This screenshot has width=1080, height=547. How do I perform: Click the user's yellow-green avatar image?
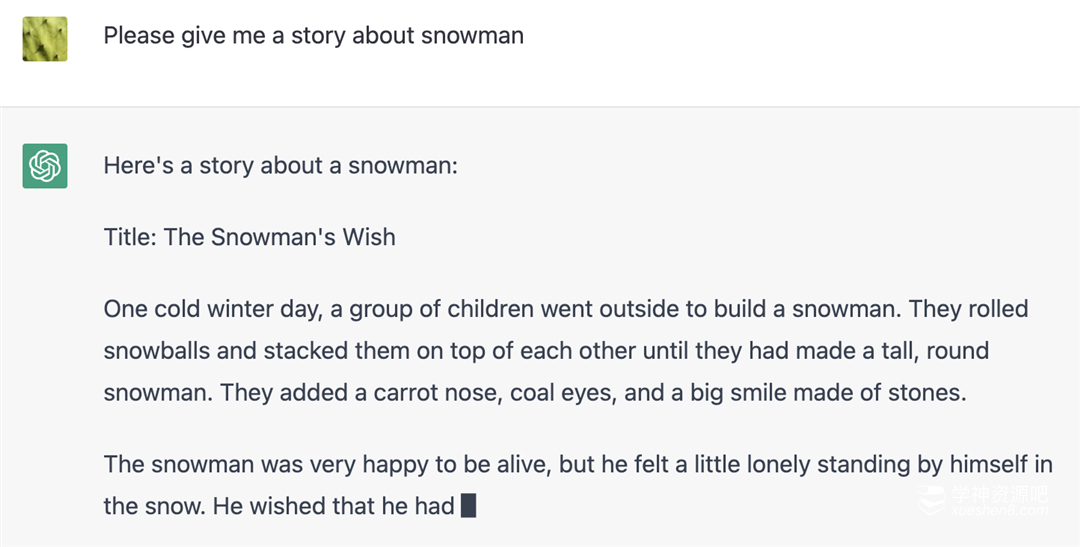(x=45, y=38)
